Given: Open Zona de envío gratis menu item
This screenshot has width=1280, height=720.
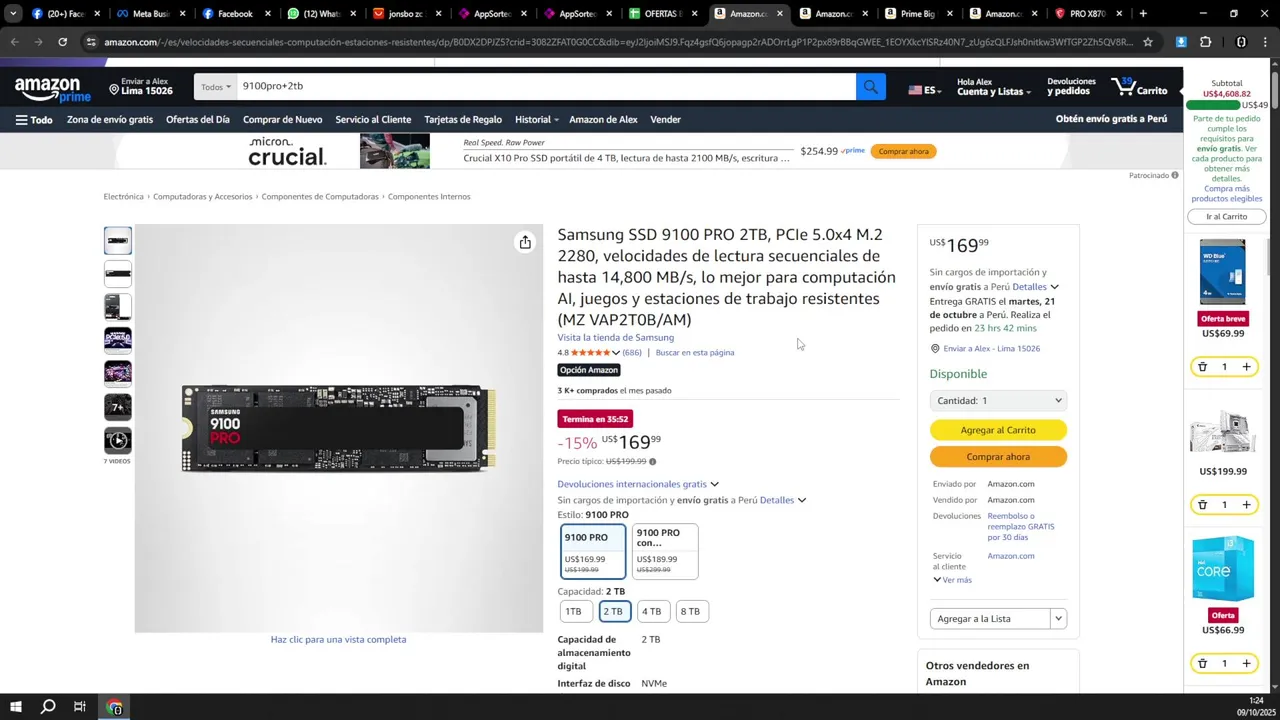Looking at the screenshot, I should [x=110, y=120].
